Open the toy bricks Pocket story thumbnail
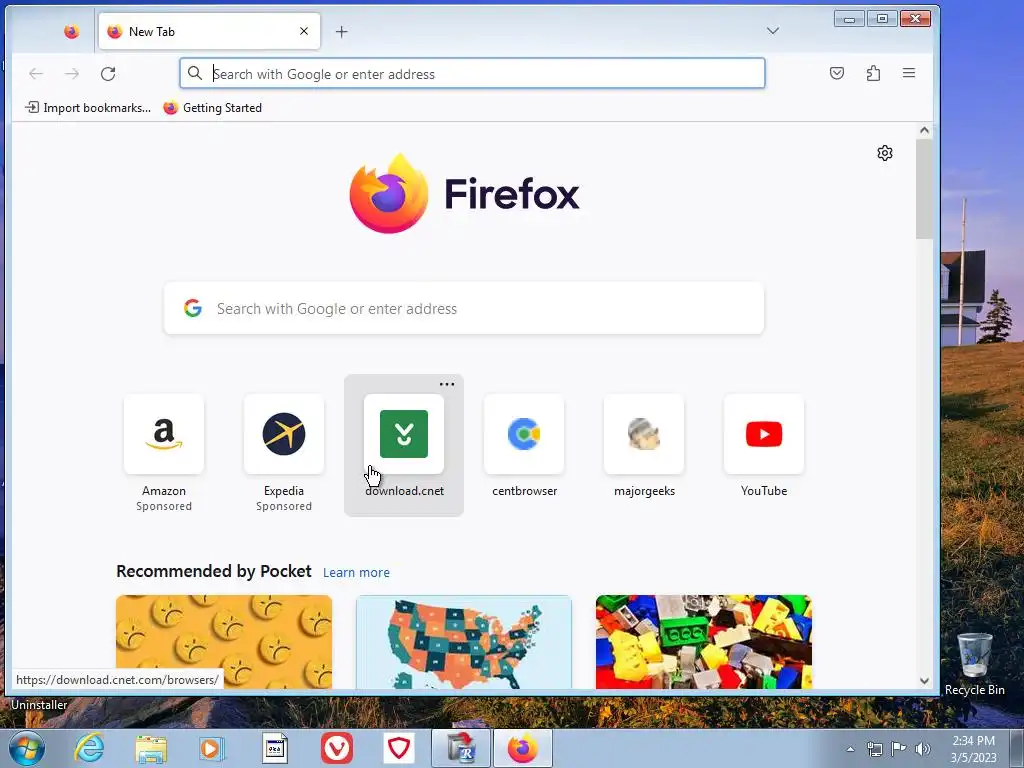 pos(704,641)
